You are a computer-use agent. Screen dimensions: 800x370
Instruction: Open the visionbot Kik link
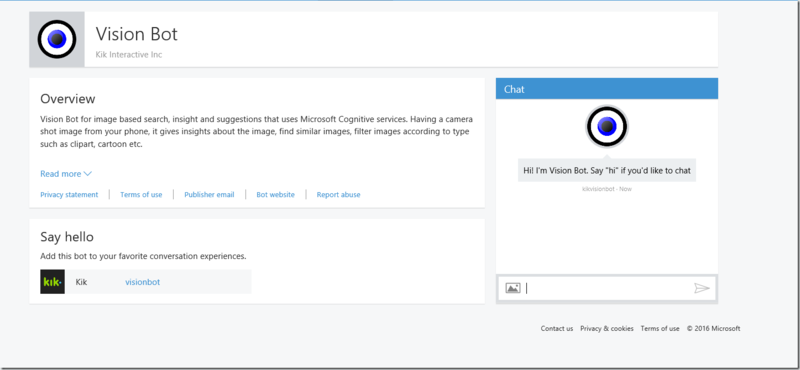[142, 282]
